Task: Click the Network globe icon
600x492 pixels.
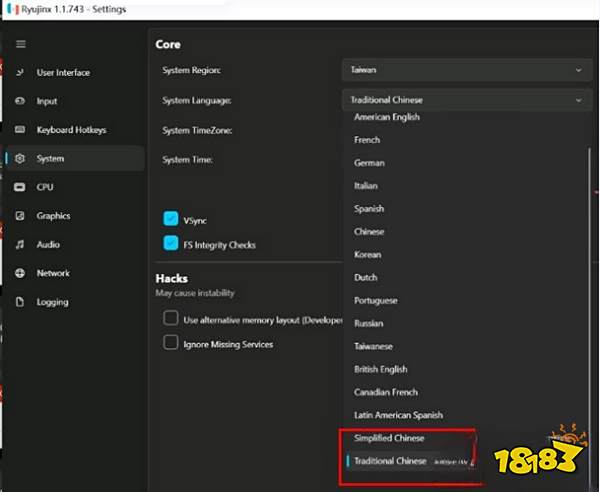Action: coord(20,273)
